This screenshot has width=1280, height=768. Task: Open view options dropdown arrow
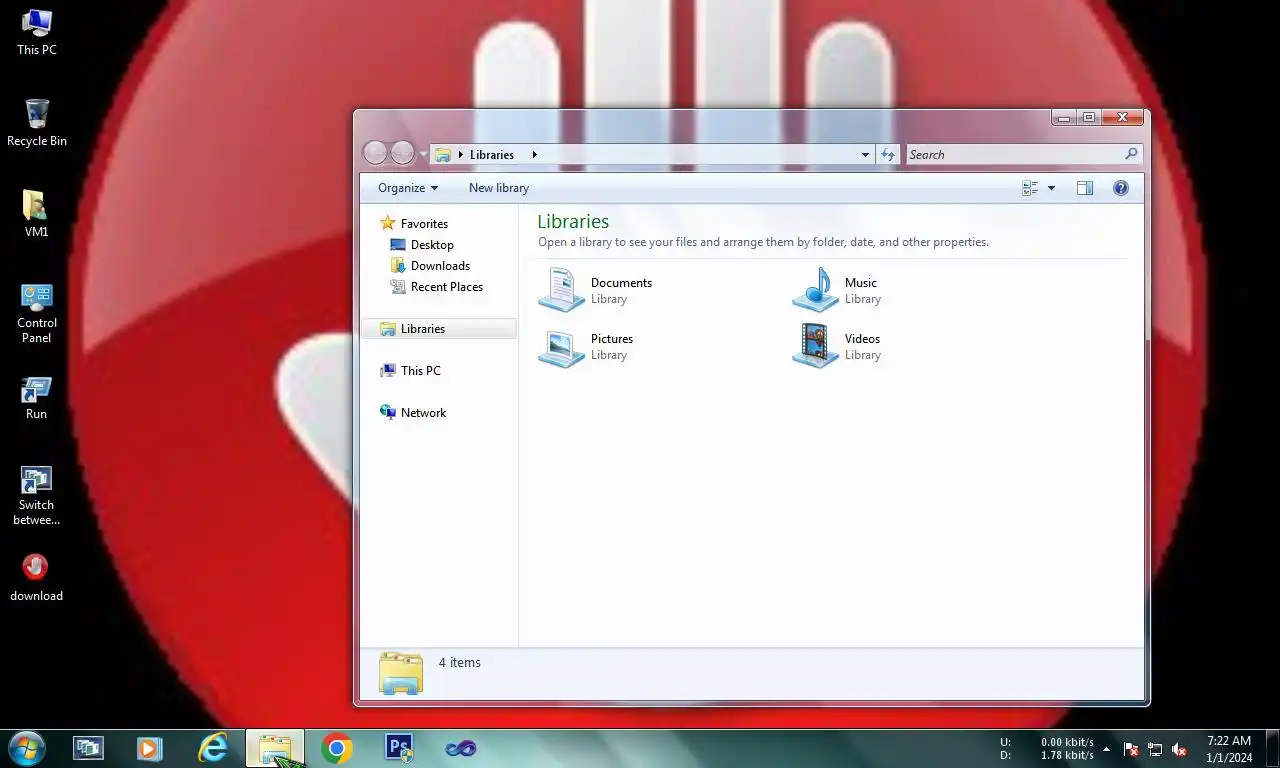[1051, 188]
